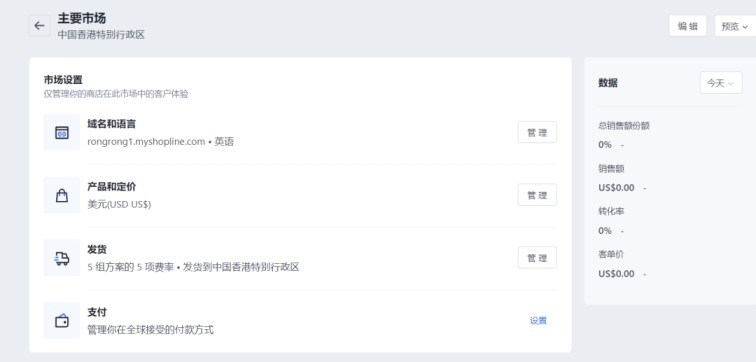Click 管理 for 发货
This screenshot has height=362, width=756.
pos(537,257)
